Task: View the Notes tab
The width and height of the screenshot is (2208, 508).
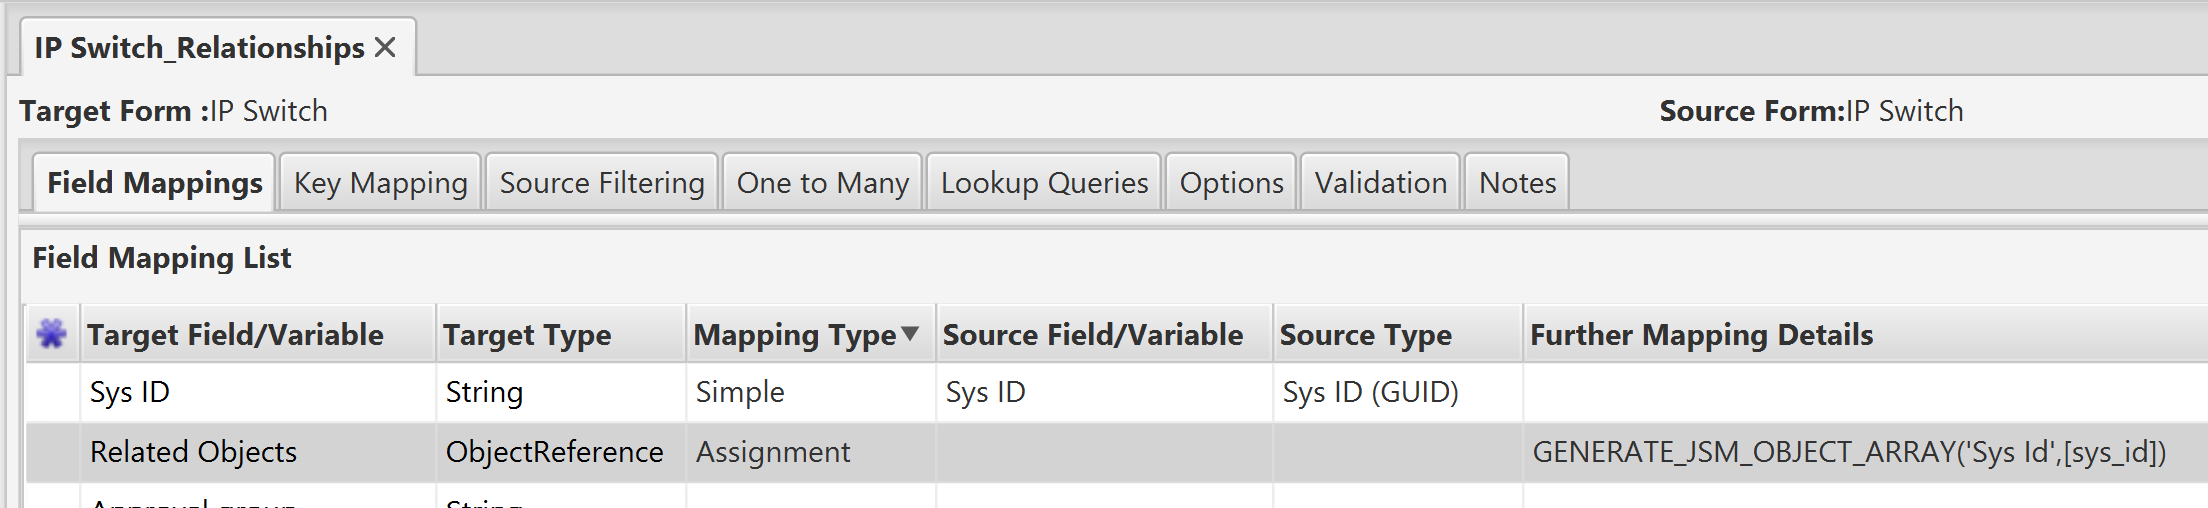Action: coord(1517,183)
